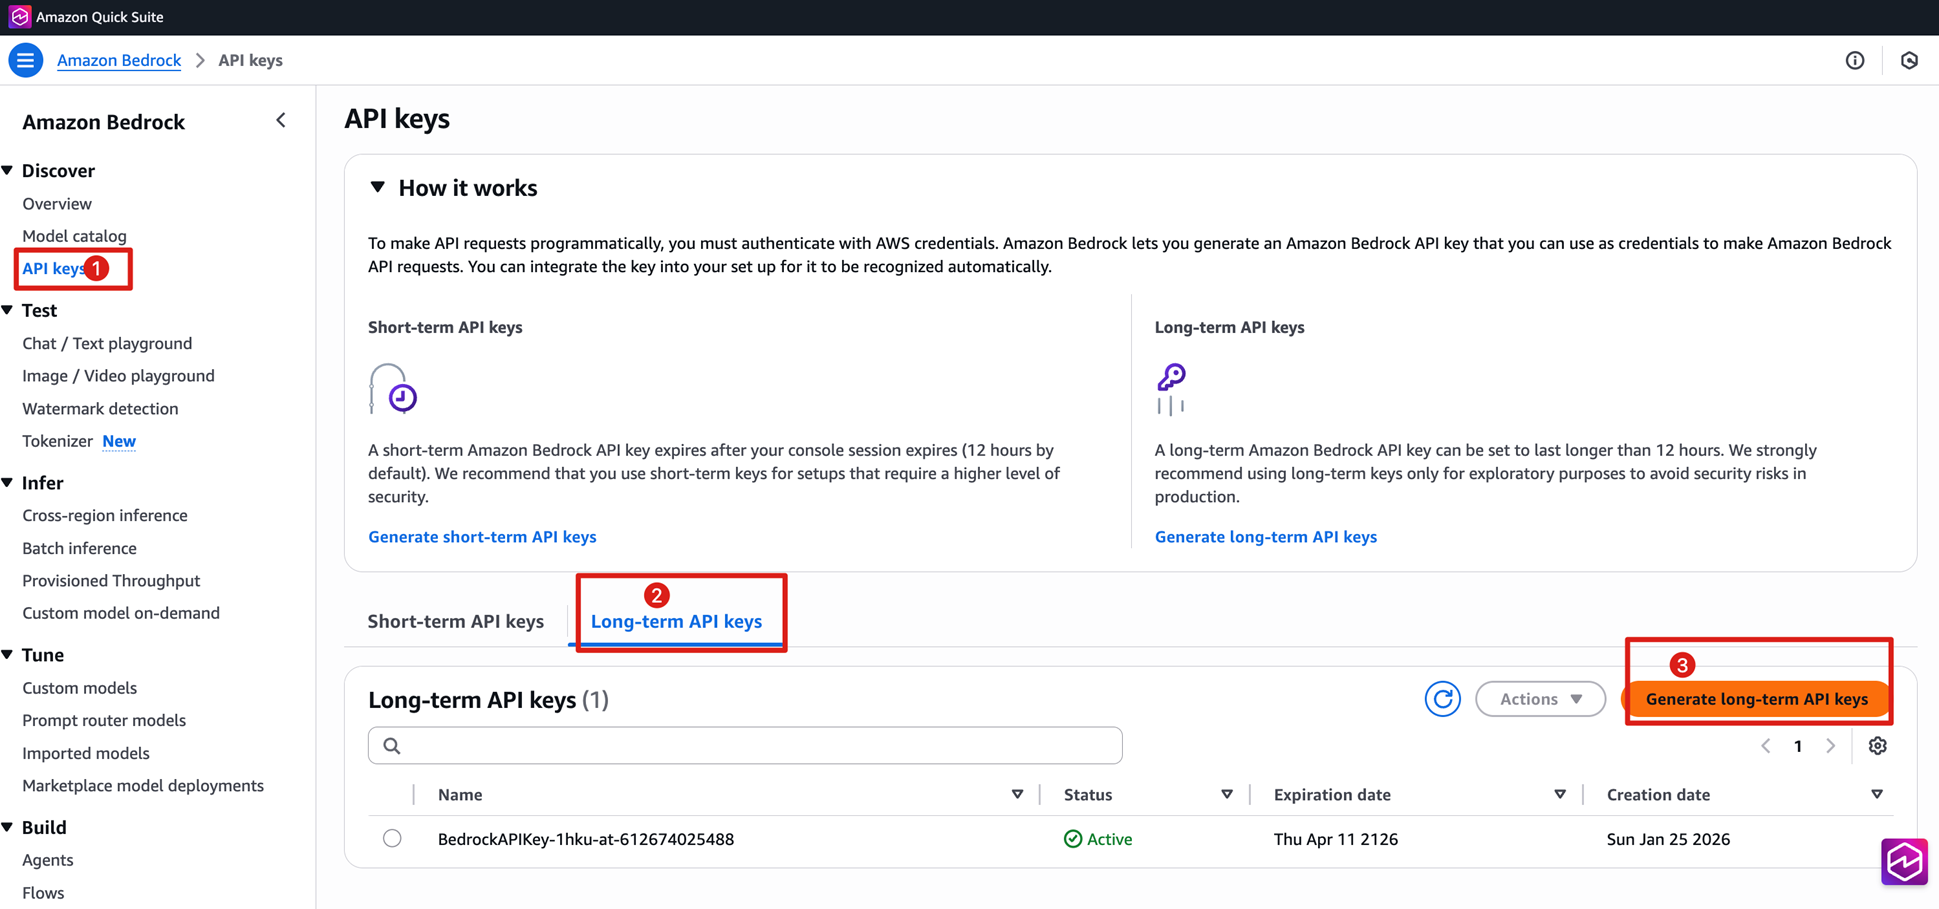Click the long-term key icon
Viewport: 1939px width, 909px height.
[1171, 389]
